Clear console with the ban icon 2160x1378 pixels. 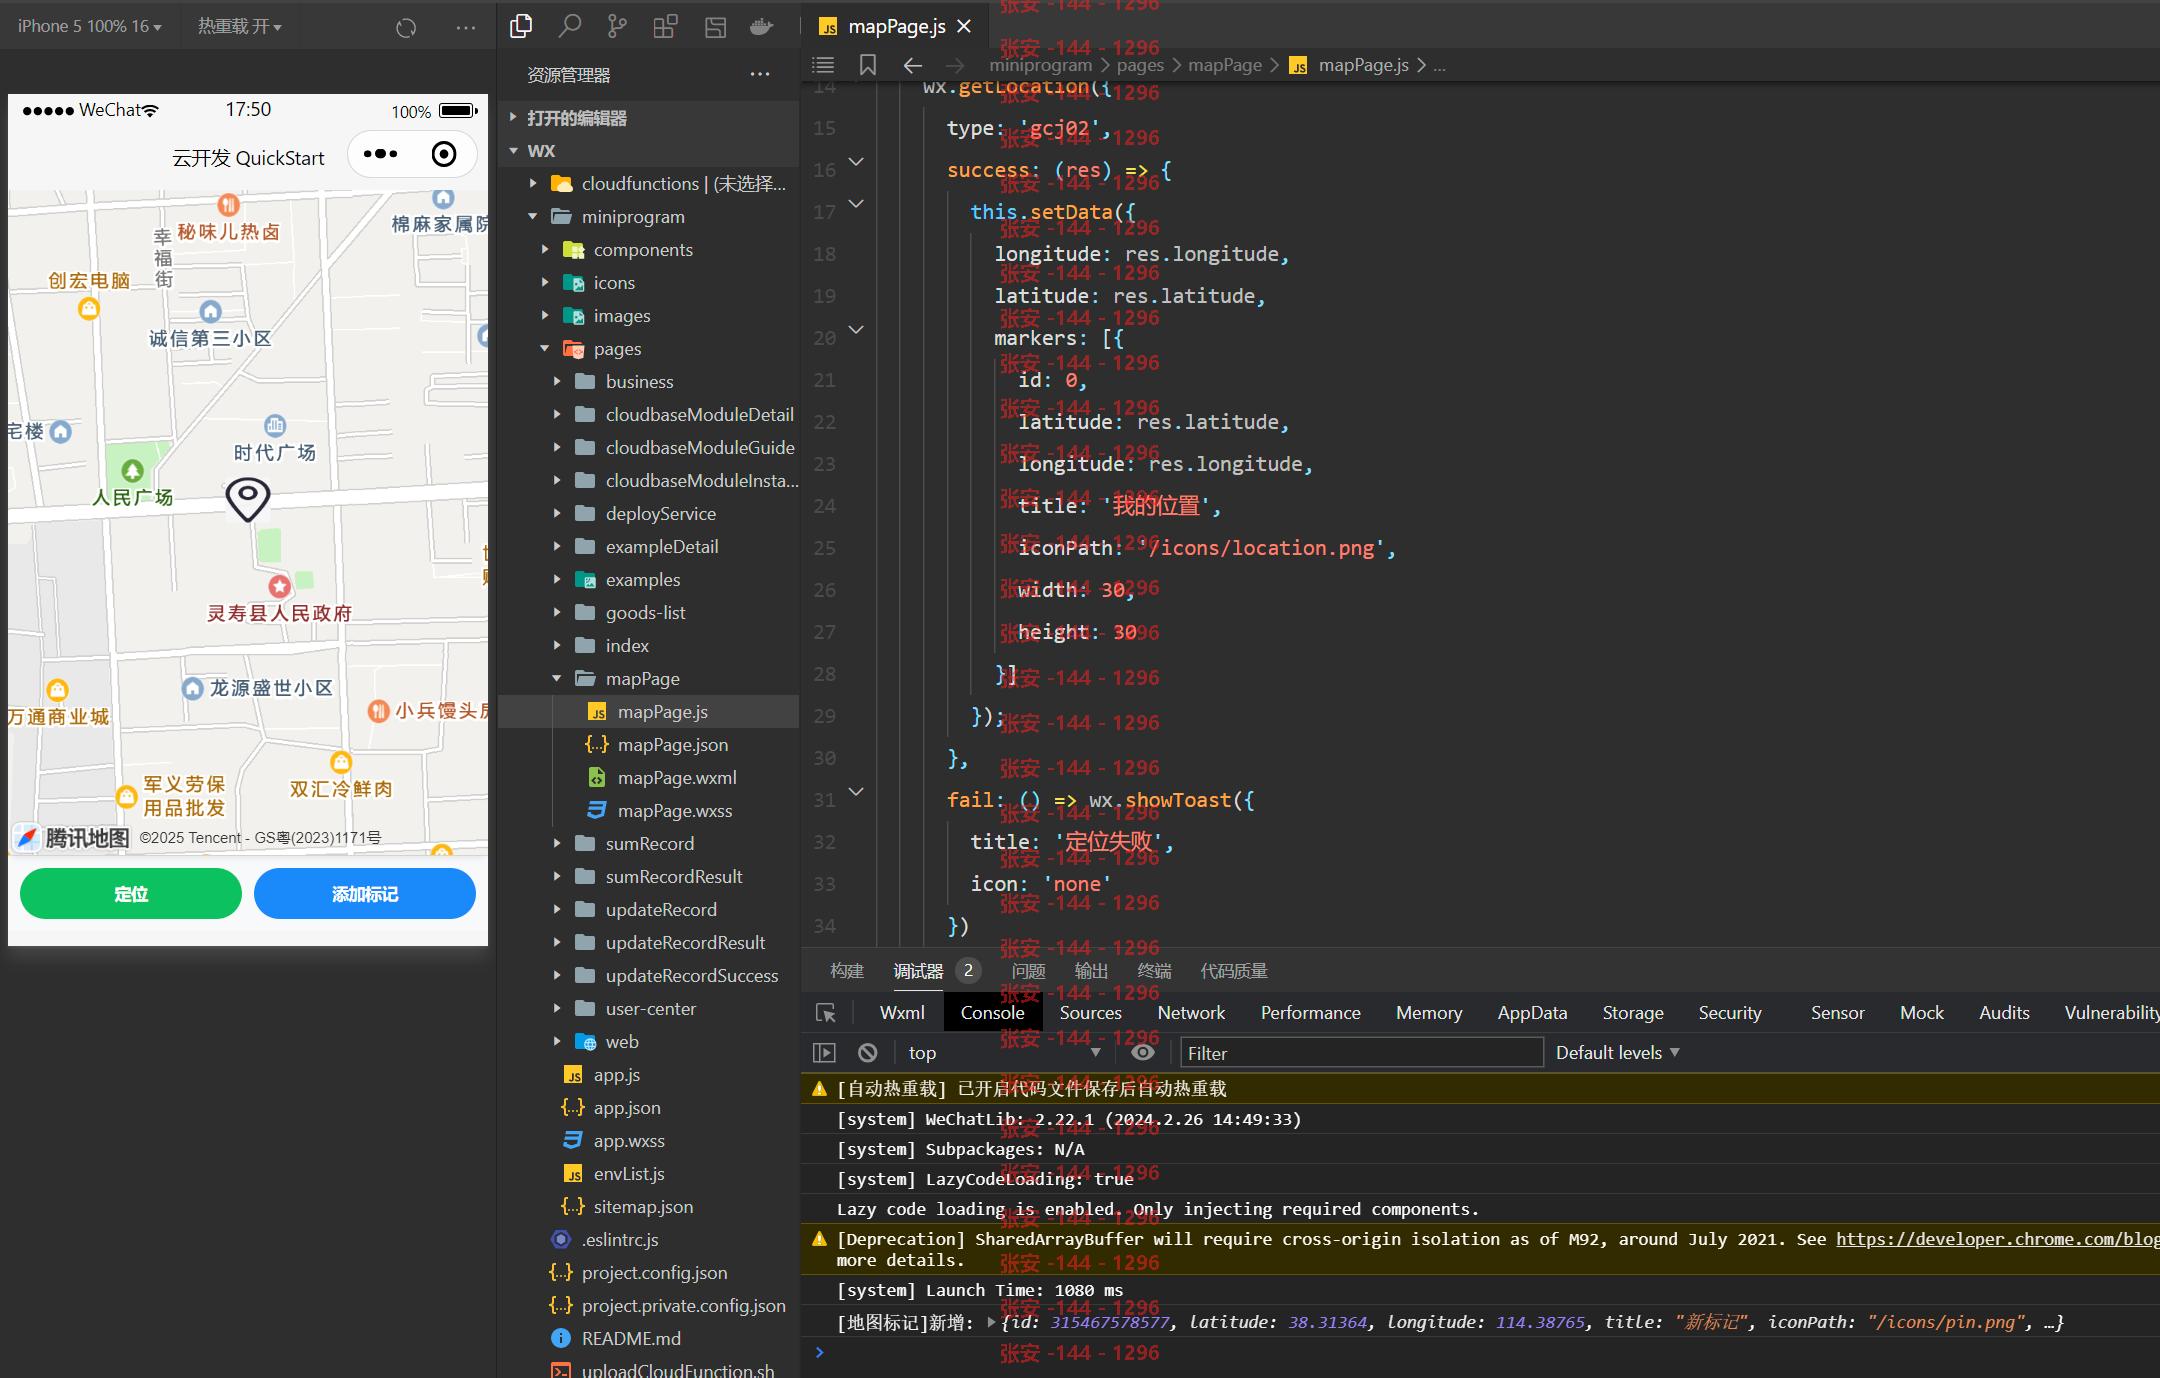(868, 1052)
